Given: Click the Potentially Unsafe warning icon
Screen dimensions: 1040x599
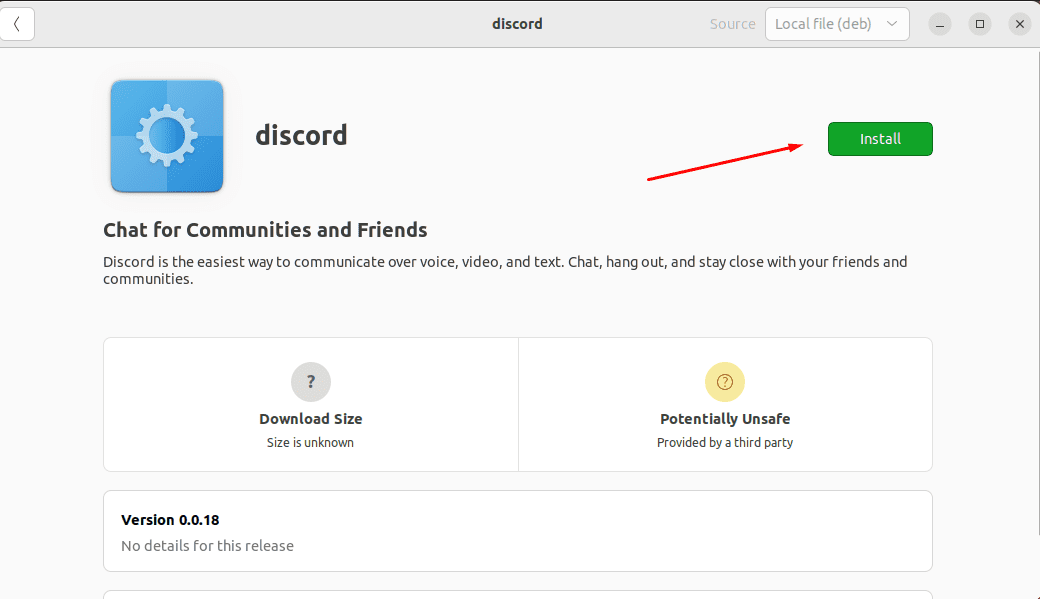Looking at the screenshot, I should [x=725, y=382].
